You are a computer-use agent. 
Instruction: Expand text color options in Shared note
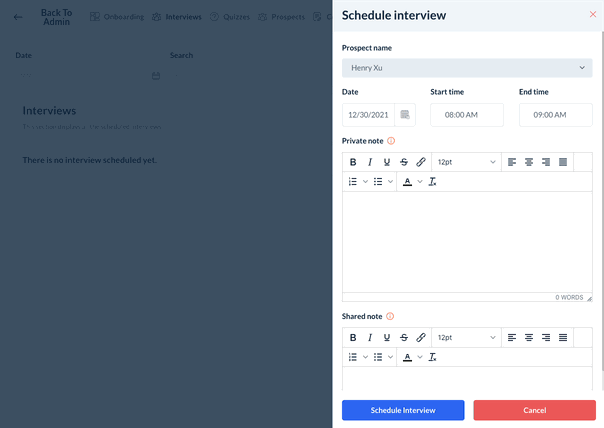pyautogui.click(x=420, y=357)
